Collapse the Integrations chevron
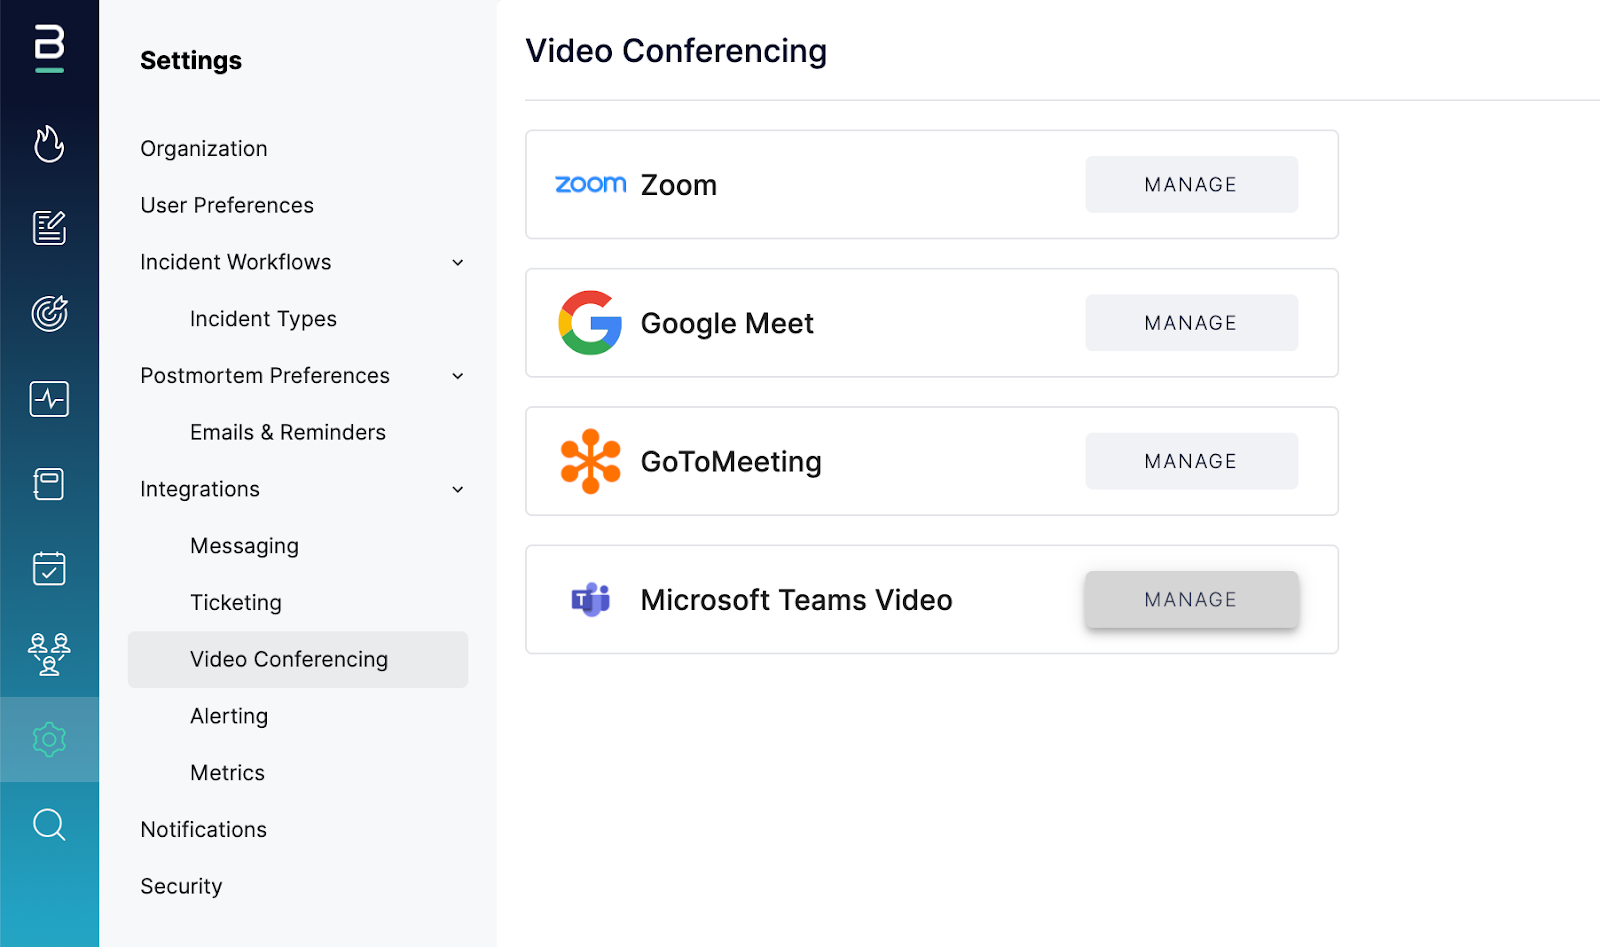 click(458, 490)
